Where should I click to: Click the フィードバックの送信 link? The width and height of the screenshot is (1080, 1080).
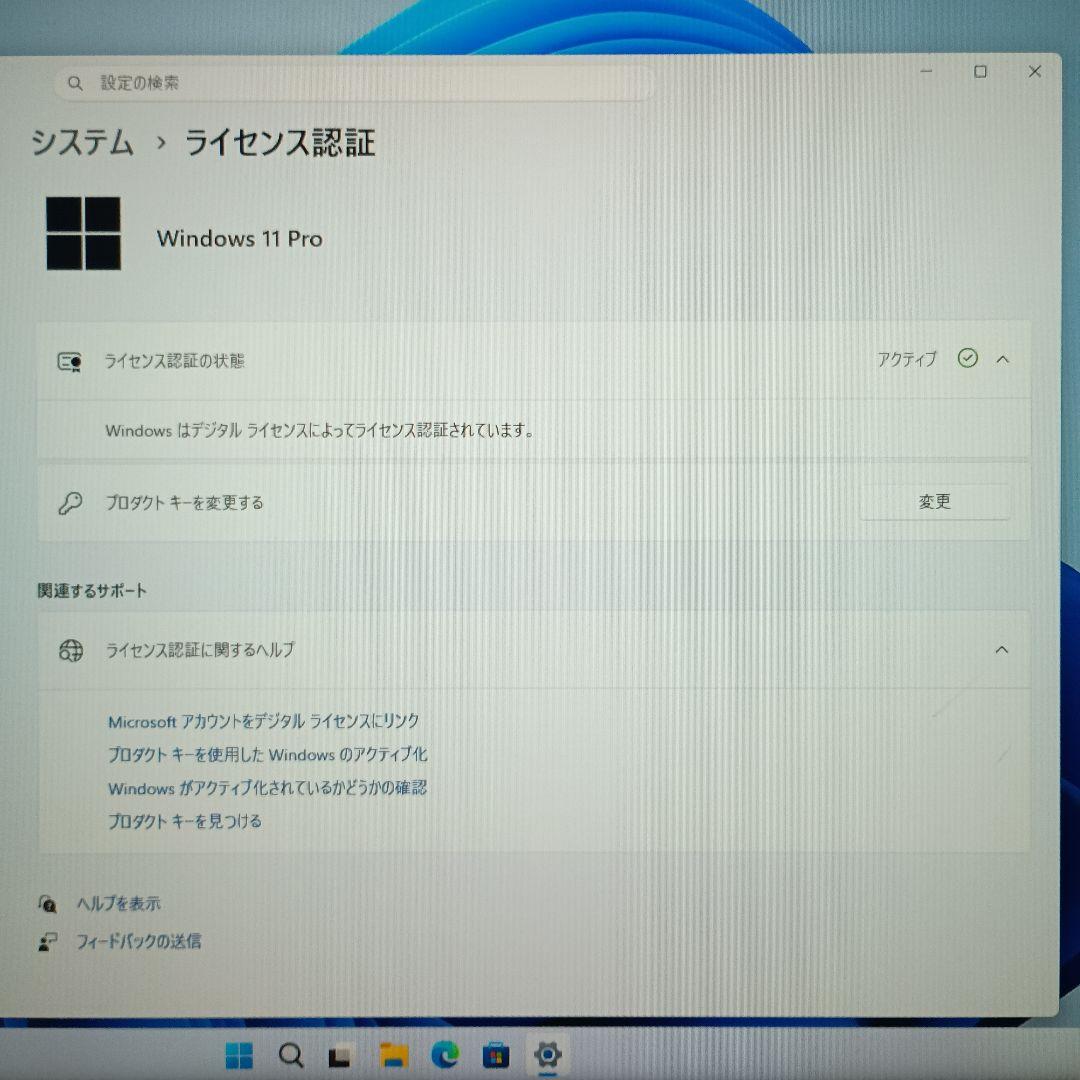coord(138,941)
